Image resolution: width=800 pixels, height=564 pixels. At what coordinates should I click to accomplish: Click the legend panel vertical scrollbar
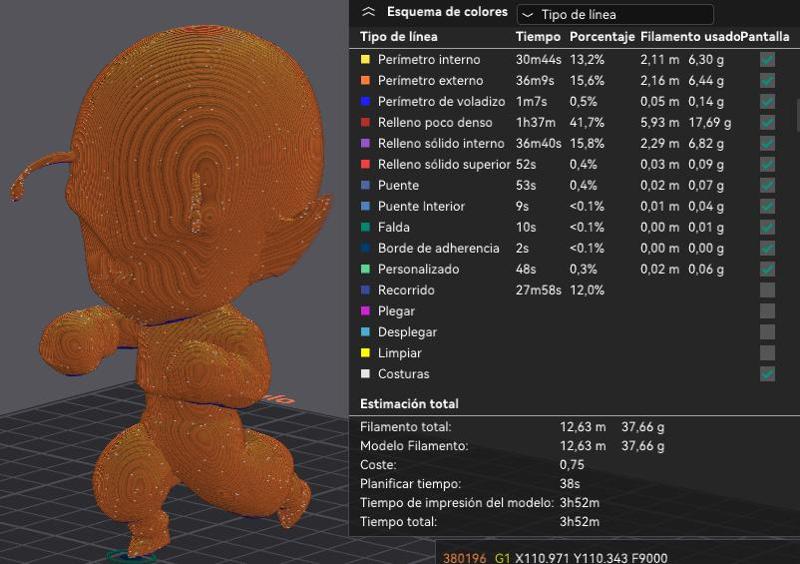[797, 115]
